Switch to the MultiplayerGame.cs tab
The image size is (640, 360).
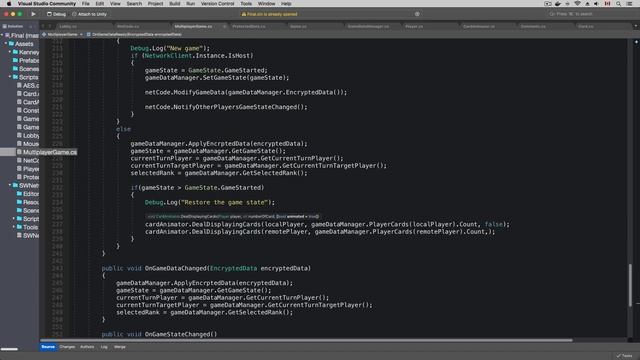[193, 26]
